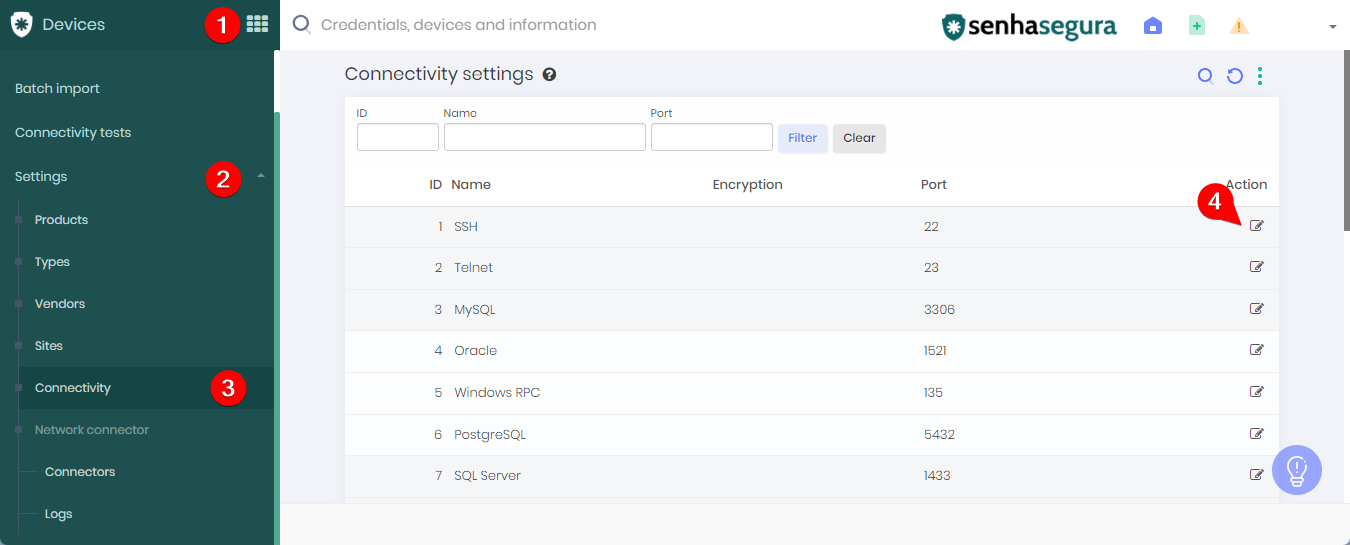Open the new document plus icon
This screenshot has height=545, width=1350.
click(x=1196, y=26)
